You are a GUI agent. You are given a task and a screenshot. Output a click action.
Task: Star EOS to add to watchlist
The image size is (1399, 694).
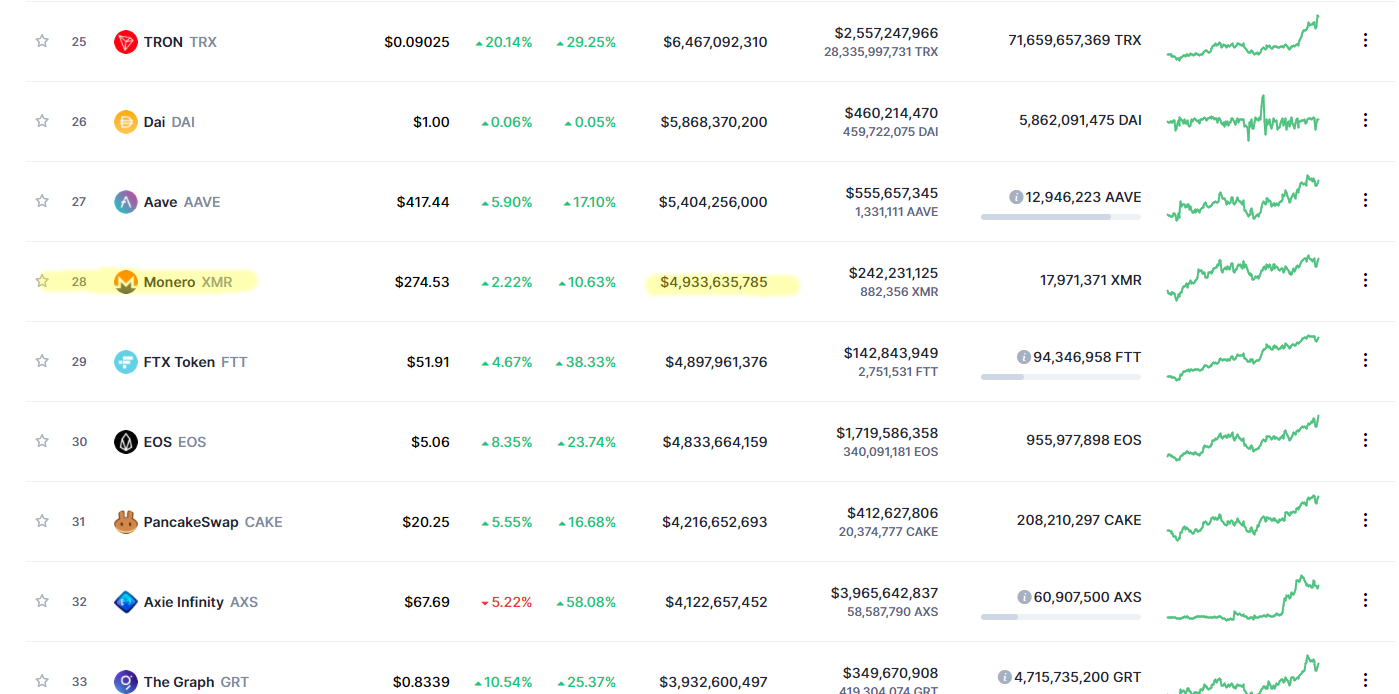click(42, 441)
